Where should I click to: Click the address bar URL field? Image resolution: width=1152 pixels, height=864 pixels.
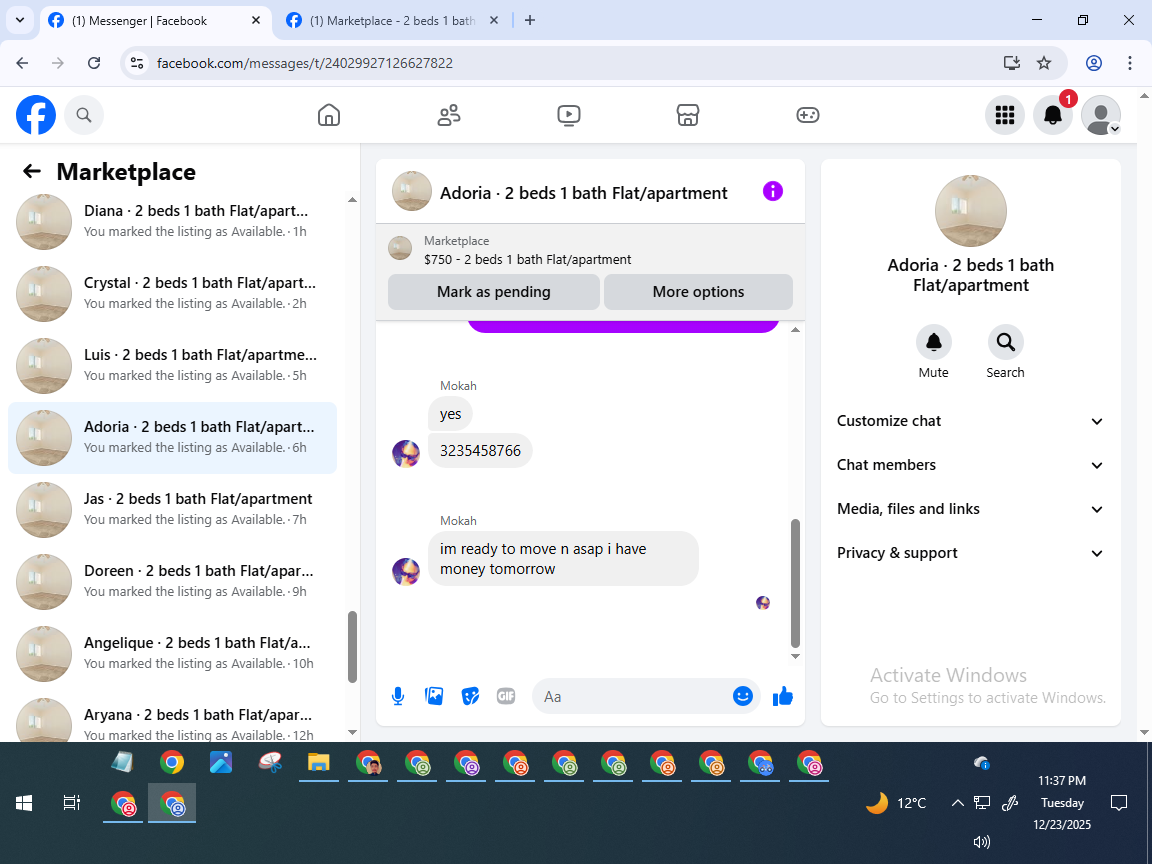[x=573, y=63]
